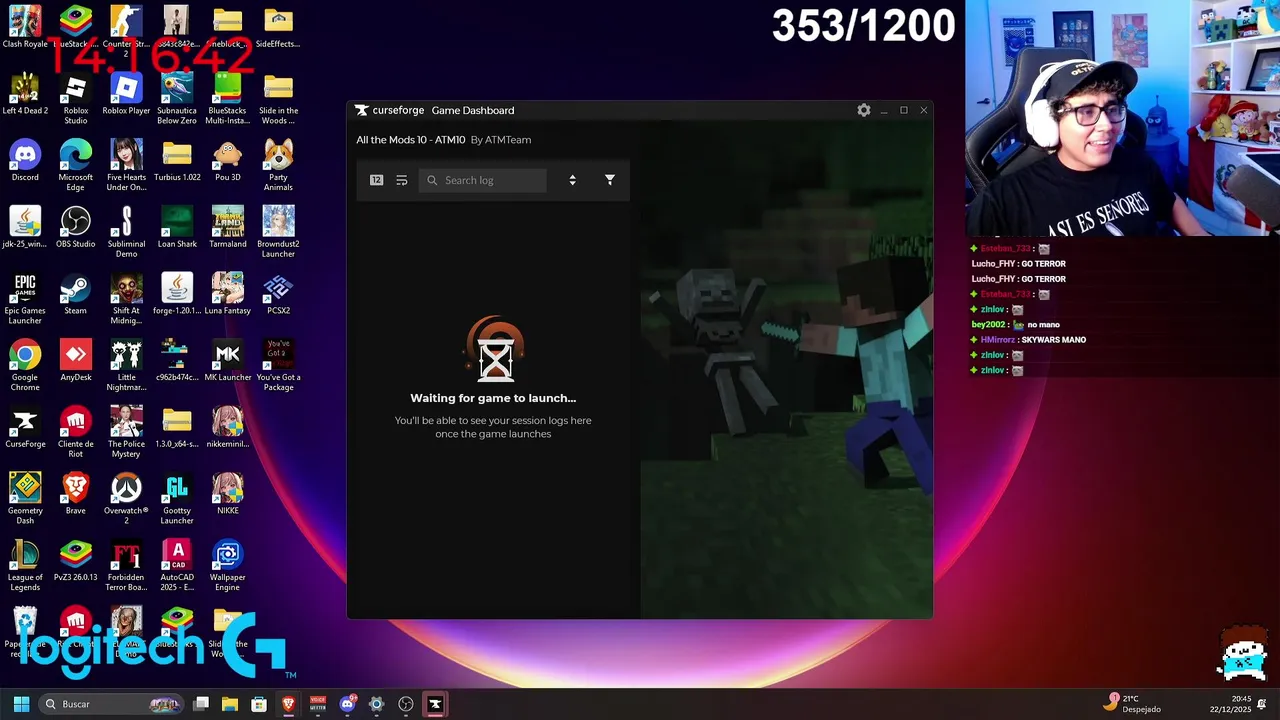Open CurseForge desktop shortcut
The image size is (1280, 720).
(x=25, y=428)
